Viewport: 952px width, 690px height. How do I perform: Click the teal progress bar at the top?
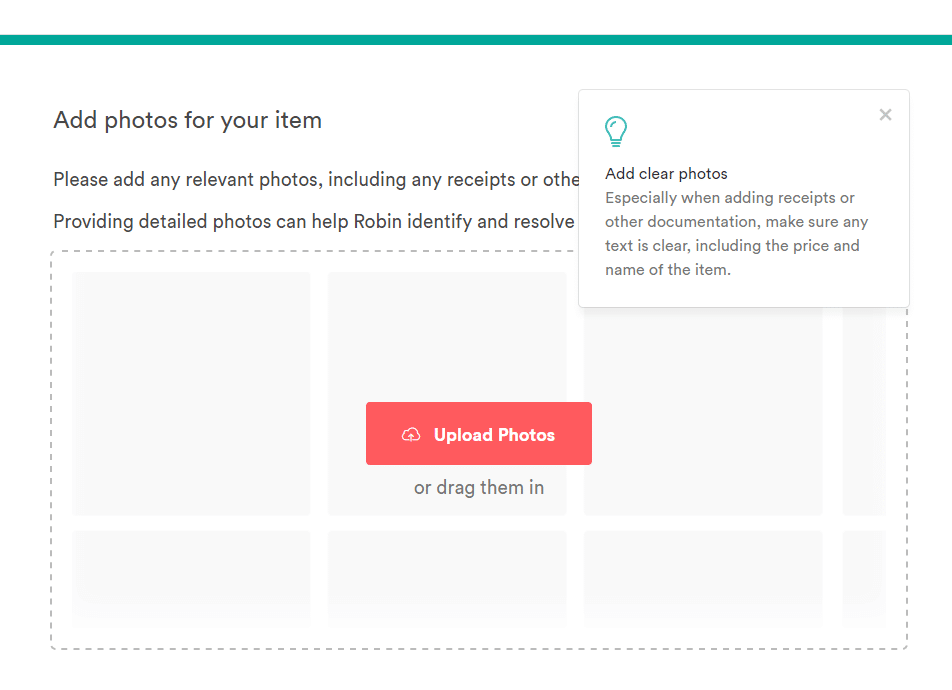tap(476, 40)
